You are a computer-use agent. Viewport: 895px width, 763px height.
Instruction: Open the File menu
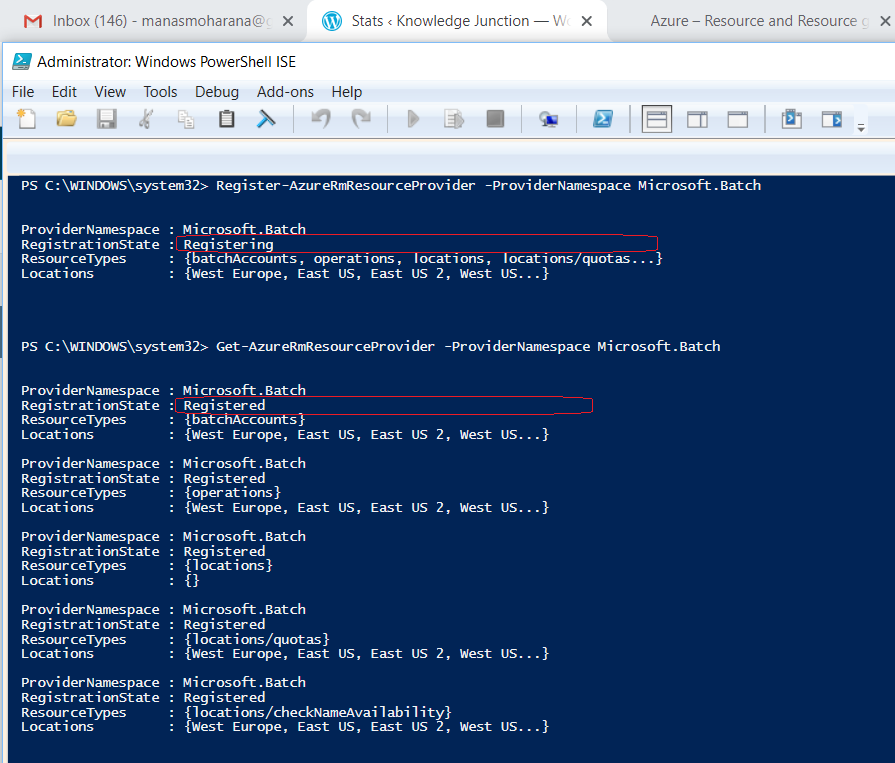[x=23, y=91]
